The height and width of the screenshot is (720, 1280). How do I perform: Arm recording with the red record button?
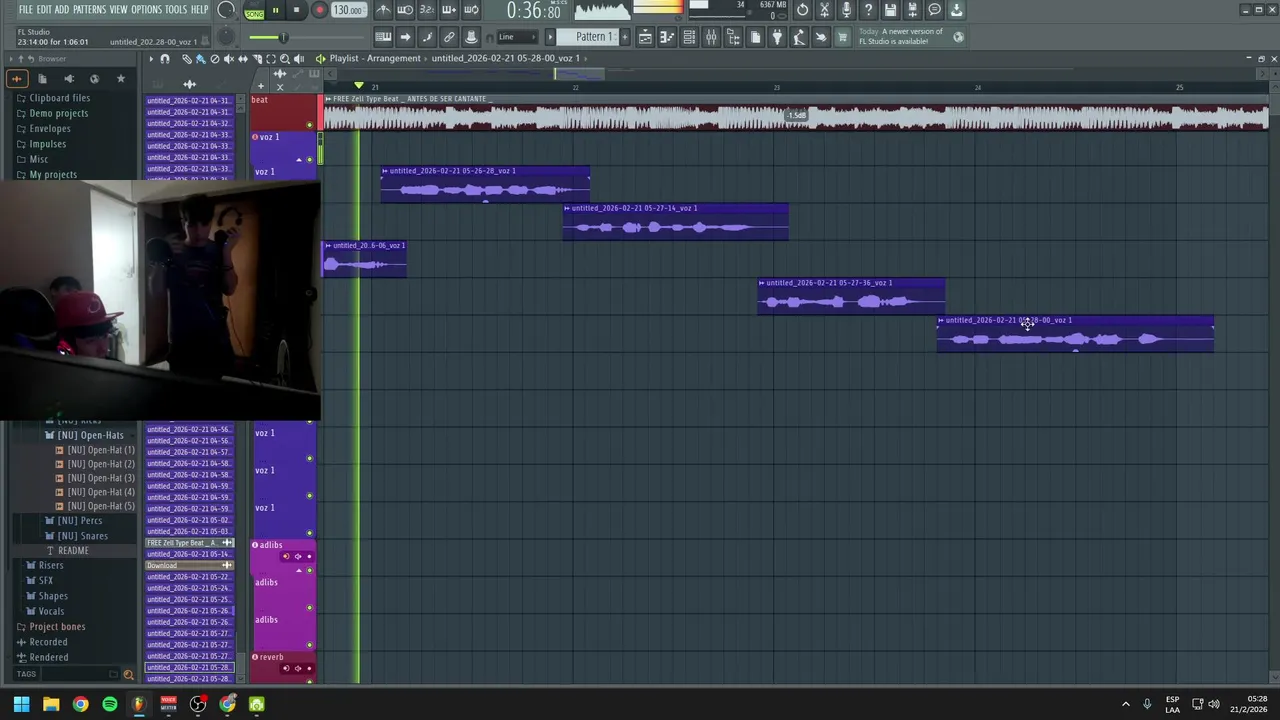319,11
